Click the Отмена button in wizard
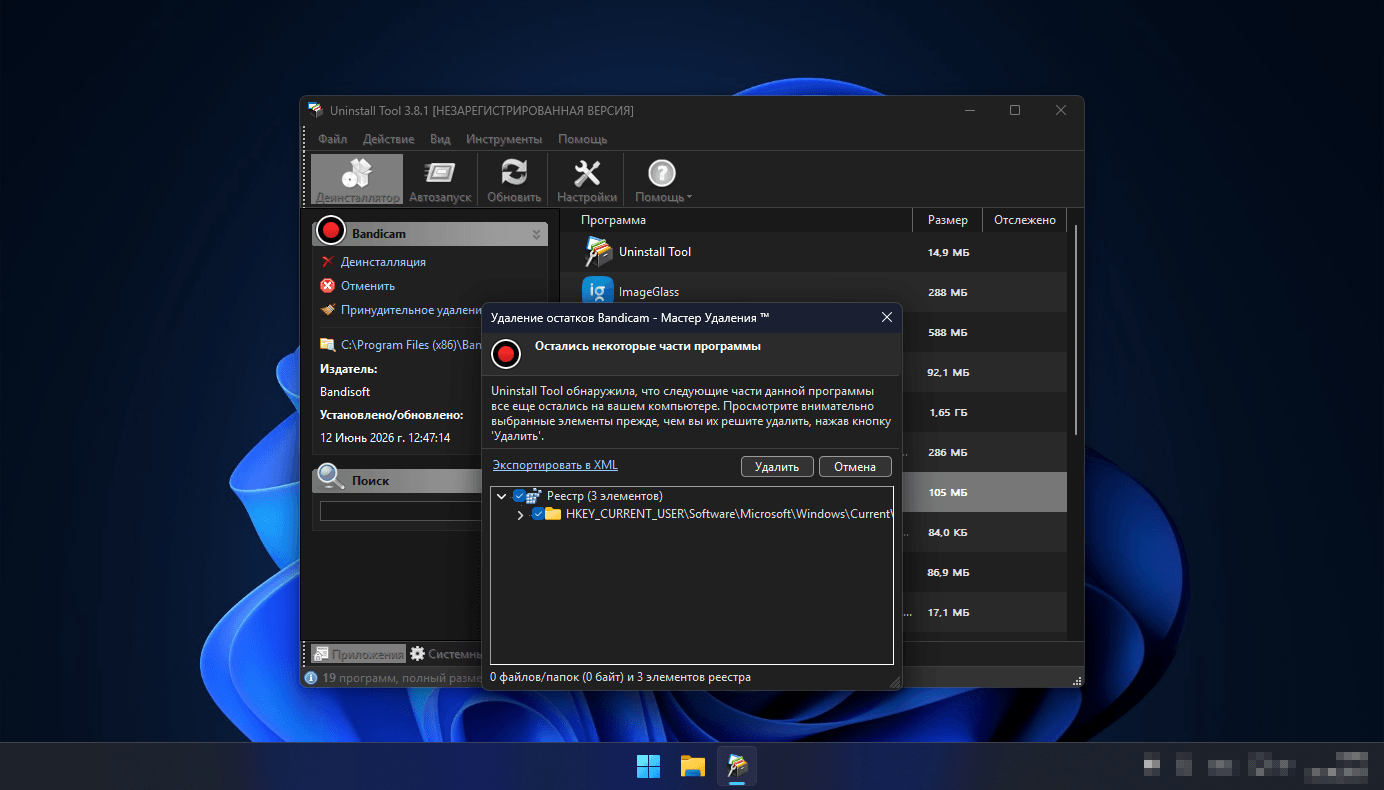The image size is (1384, 790). [x=855, y=467]
